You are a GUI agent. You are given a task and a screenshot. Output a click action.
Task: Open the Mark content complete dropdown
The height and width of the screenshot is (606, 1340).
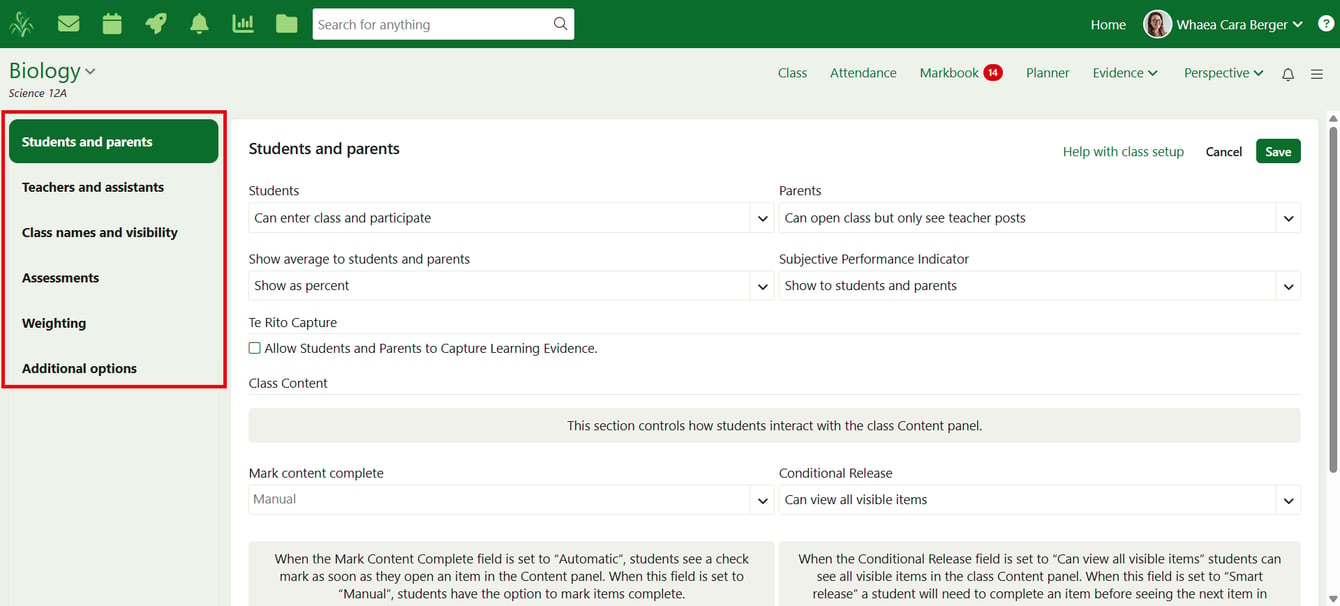(x=511, y=500)
